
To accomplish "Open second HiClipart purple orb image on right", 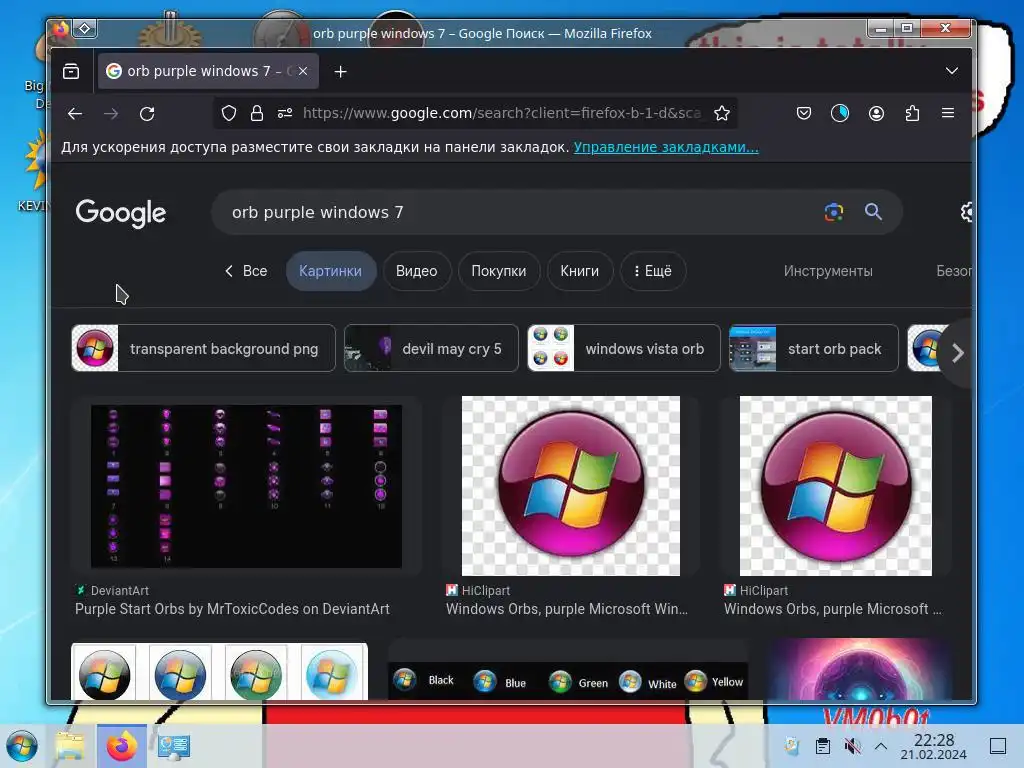I will coord(836,486).
